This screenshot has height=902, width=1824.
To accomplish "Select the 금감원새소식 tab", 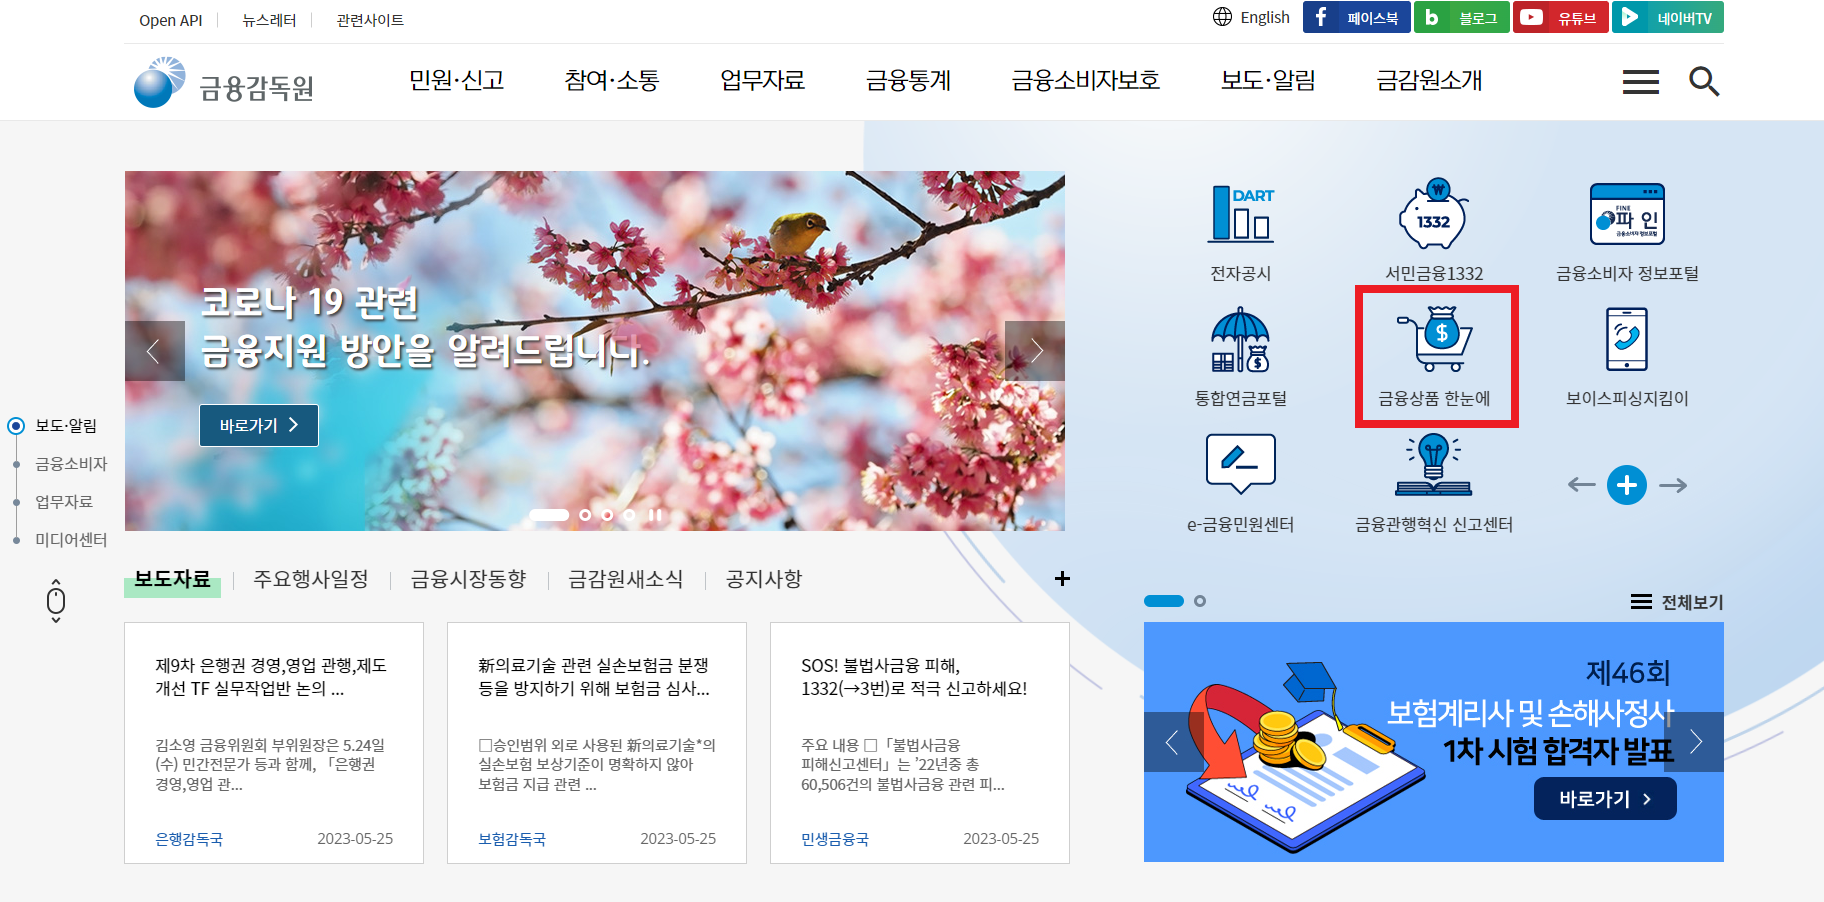I will 626,580.
